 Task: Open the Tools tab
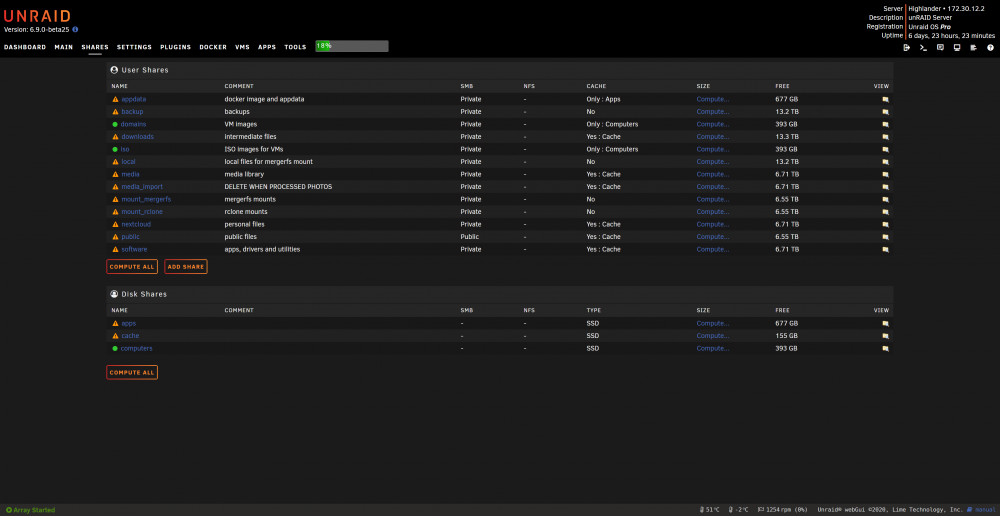click(295, 47)
